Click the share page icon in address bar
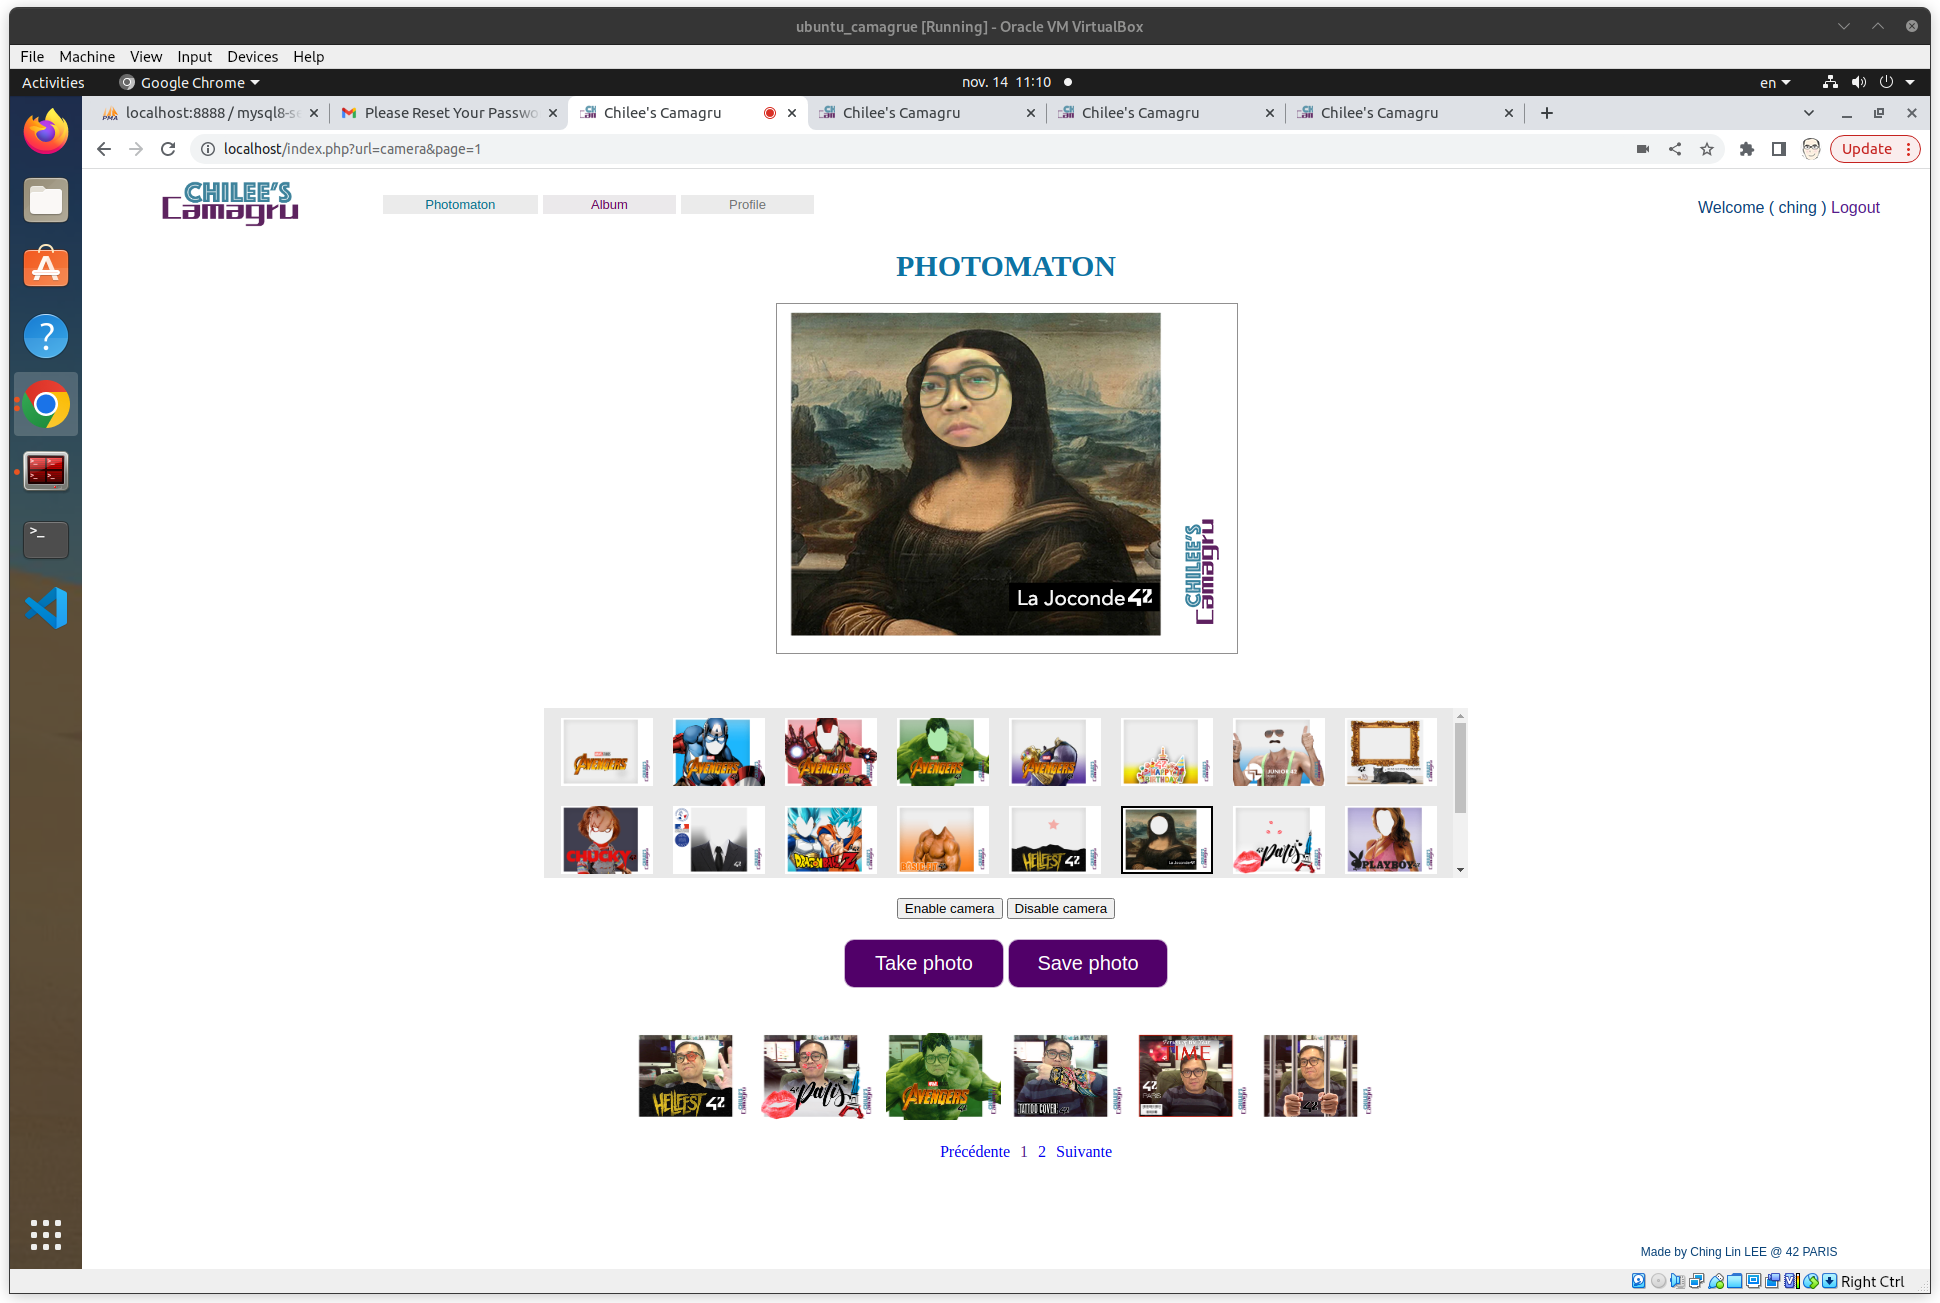The image size is (1940, 1303). (x=1675, y=149)
